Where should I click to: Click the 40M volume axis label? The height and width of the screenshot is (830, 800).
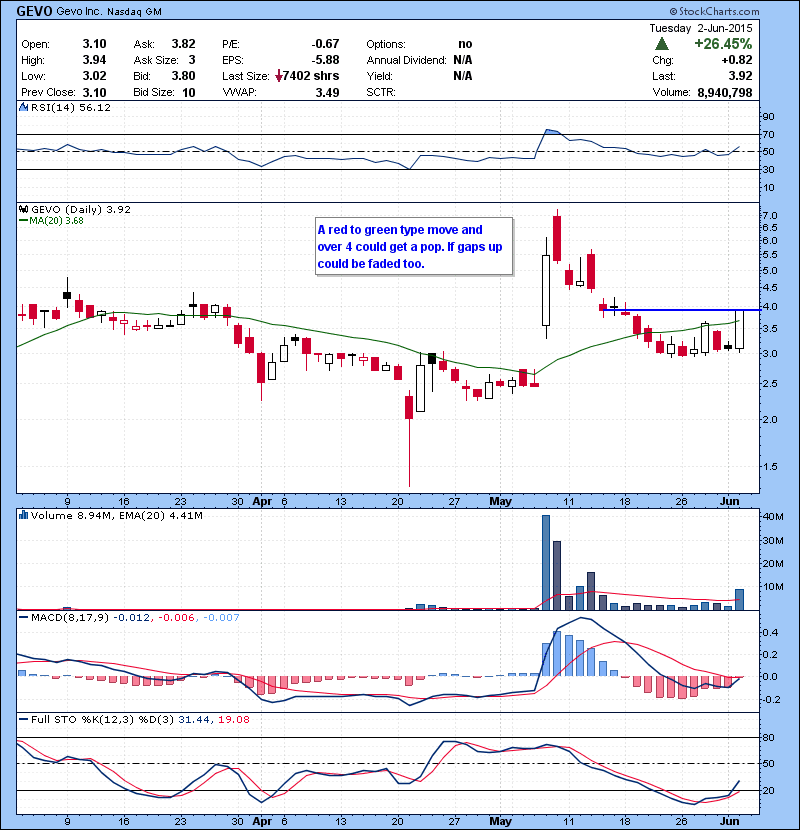(x=772, y=517)
